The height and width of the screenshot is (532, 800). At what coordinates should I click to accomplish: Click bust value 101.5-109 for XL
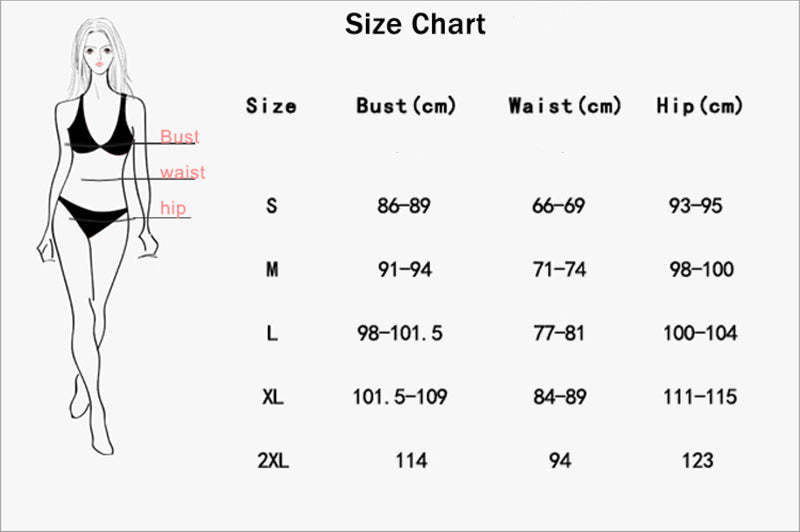[400, 396]
